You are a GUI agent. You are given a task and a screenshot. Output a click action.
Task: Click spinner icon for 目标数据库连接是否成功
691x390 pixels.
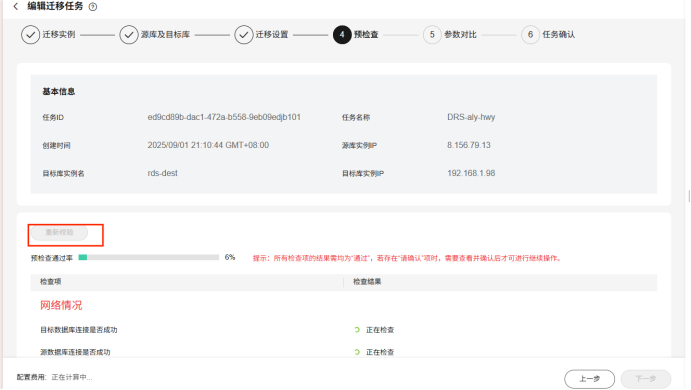click(x=357, y=330)
